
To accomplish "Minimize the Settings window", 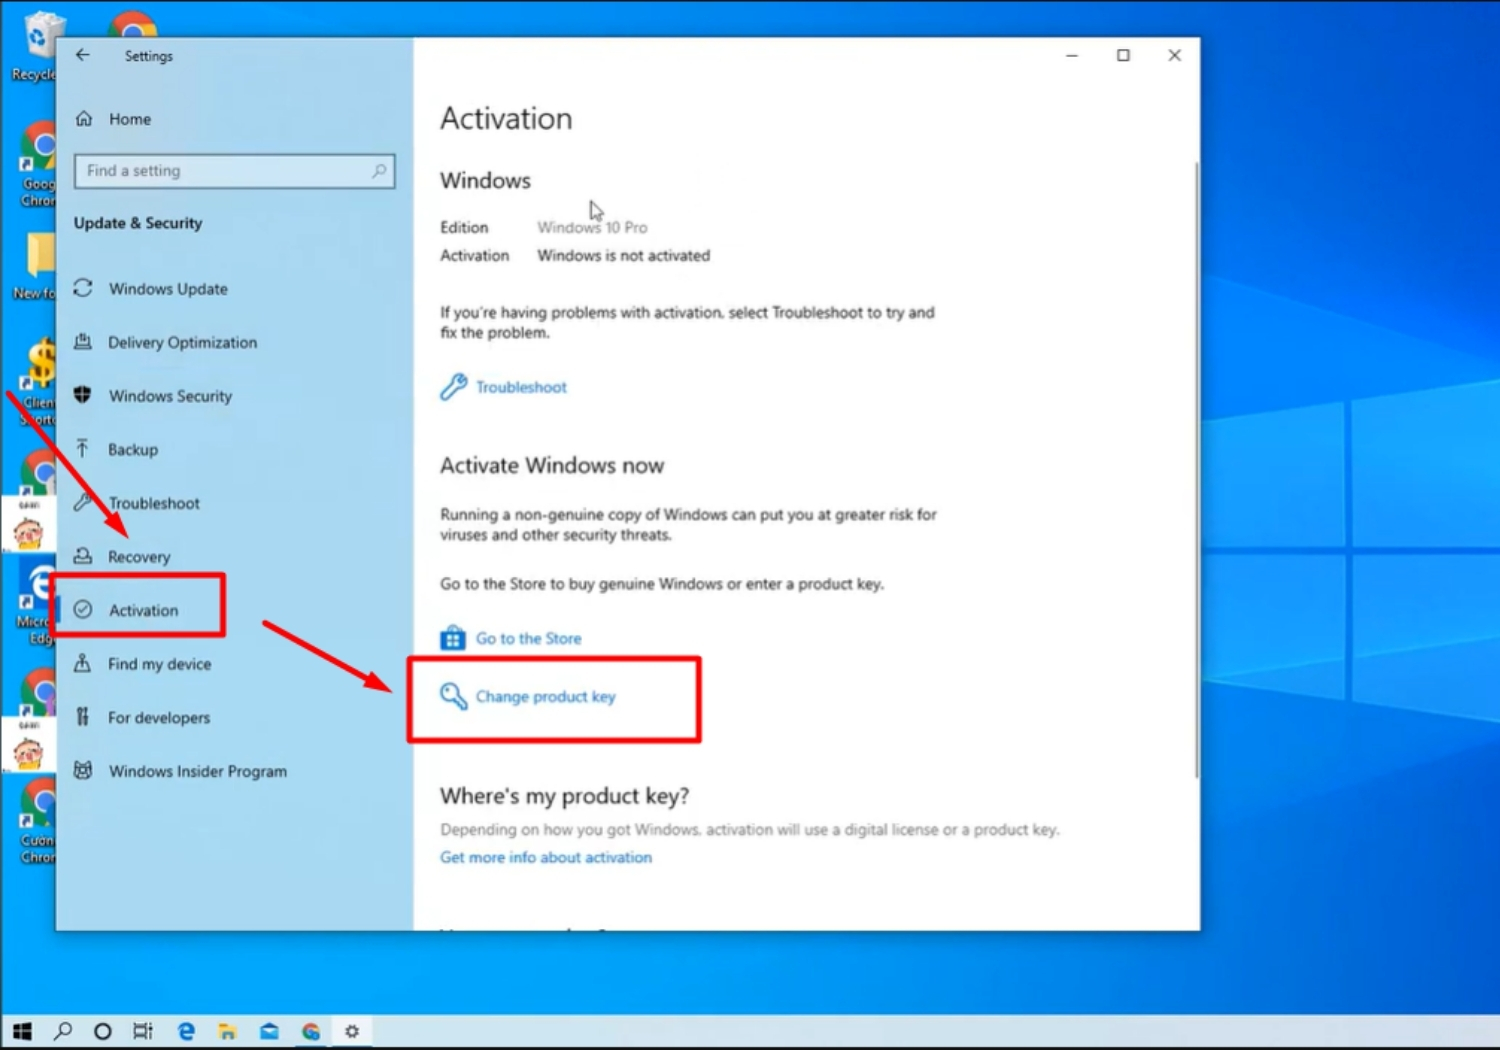I will [1072, 56].
